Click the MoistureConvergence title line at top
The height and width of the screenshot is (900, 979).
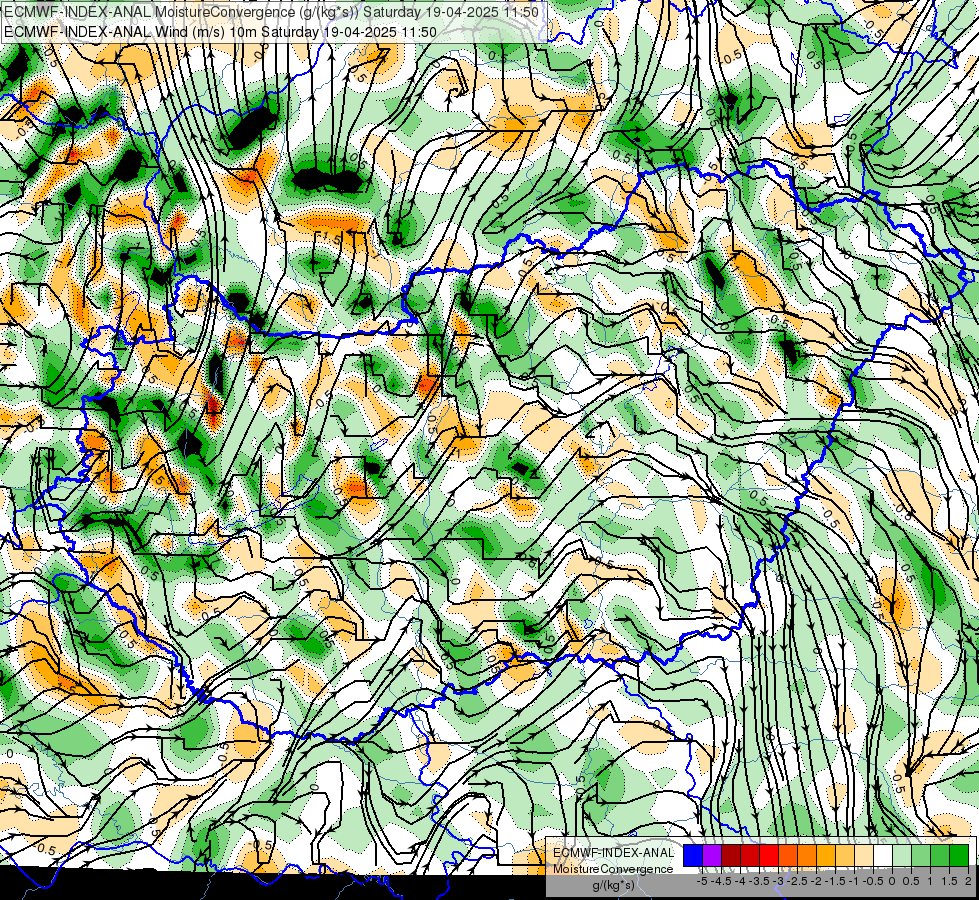(271, 12)
